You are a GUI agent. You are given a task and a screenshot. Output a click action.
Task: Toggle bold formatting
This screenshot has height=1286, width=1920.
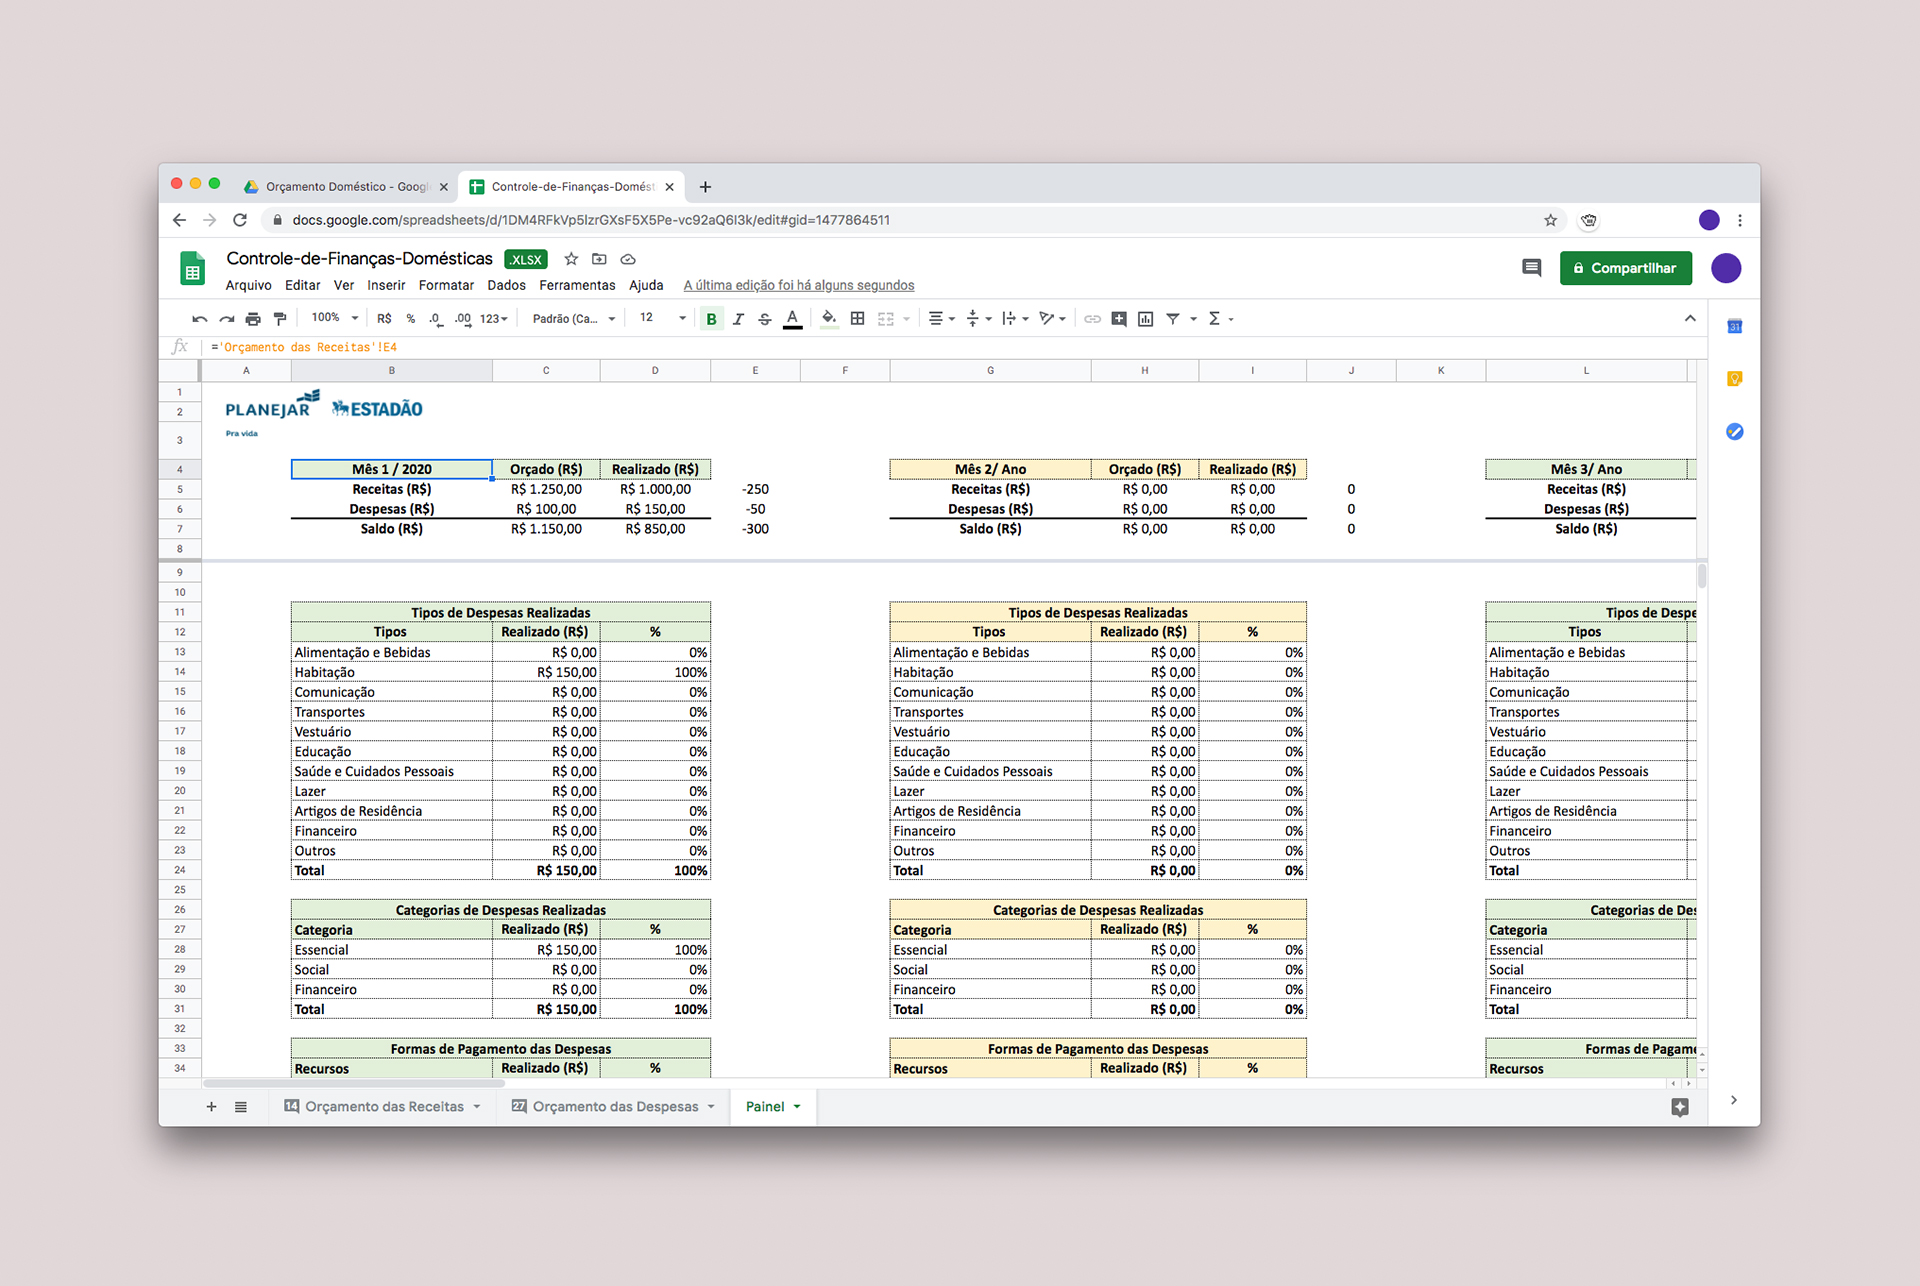coord(711,319)
